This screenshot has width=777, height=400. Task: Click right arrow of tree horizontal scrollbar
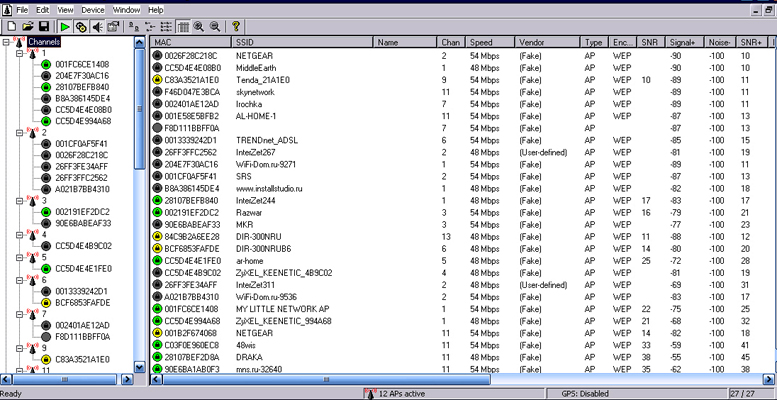point(127,379)
